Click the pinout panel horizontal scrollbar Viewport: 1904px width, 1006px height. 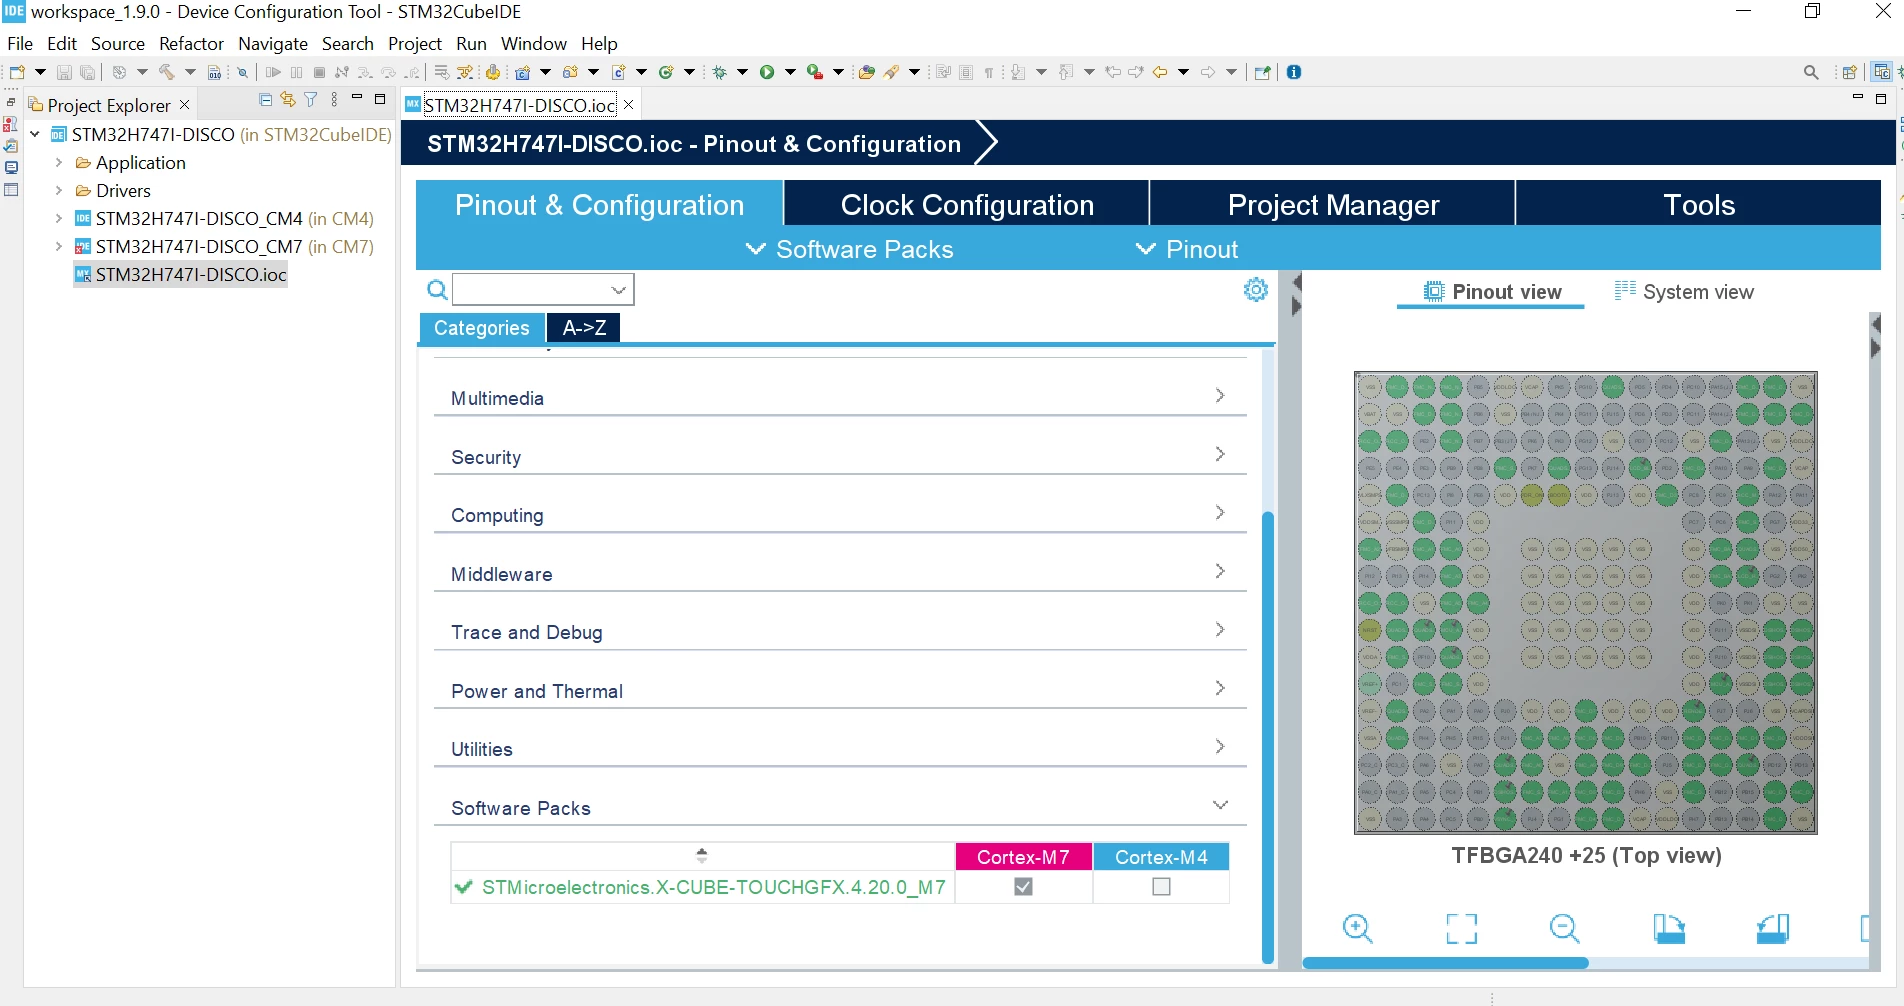click(x=1445, y=963)
